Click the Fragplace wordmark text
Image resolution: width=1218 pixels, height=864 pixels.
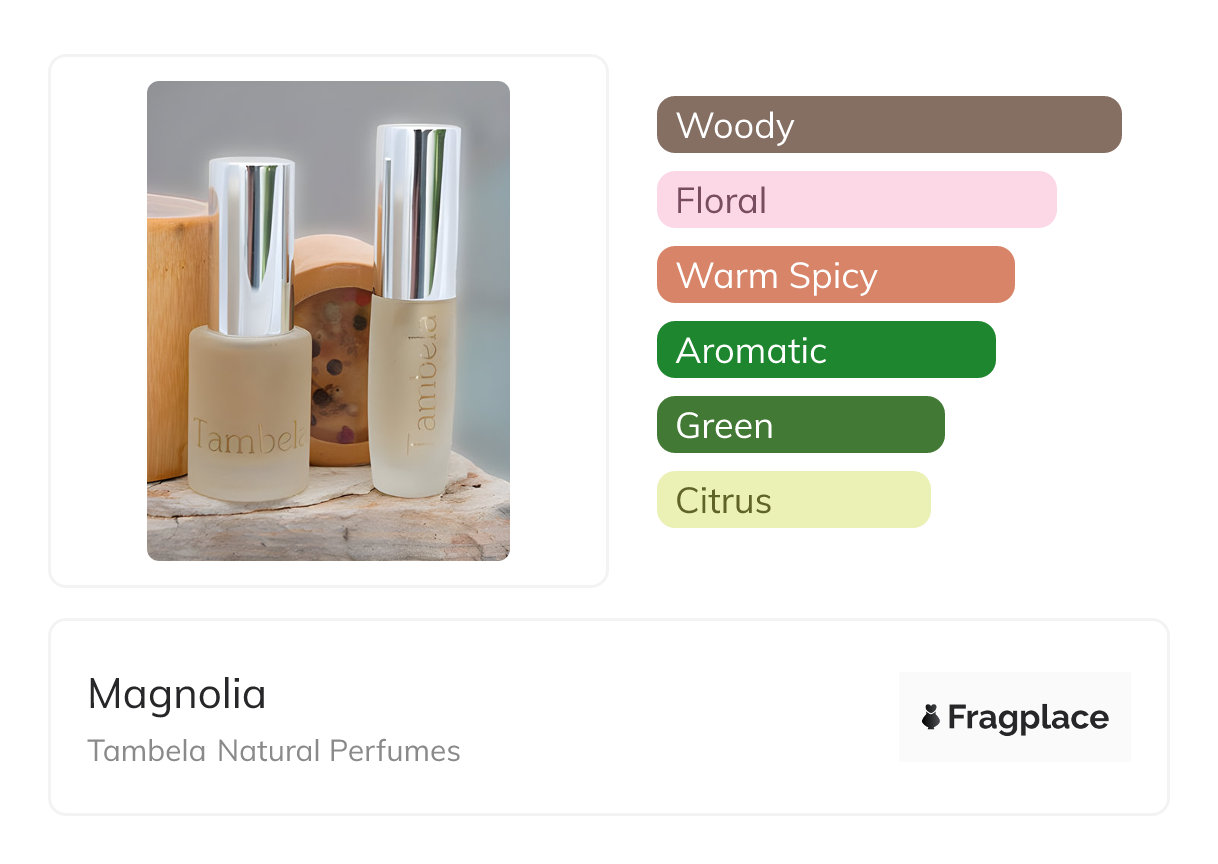click(x=1028, y=718)
